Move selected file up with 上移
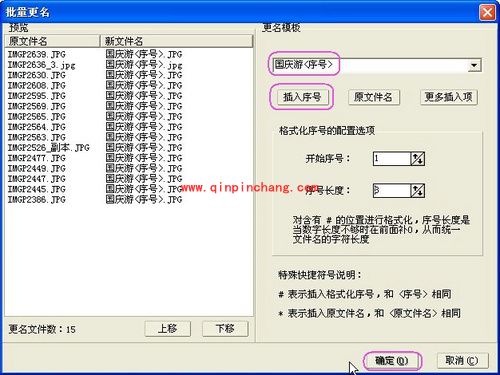 click(x=168, y=329)
